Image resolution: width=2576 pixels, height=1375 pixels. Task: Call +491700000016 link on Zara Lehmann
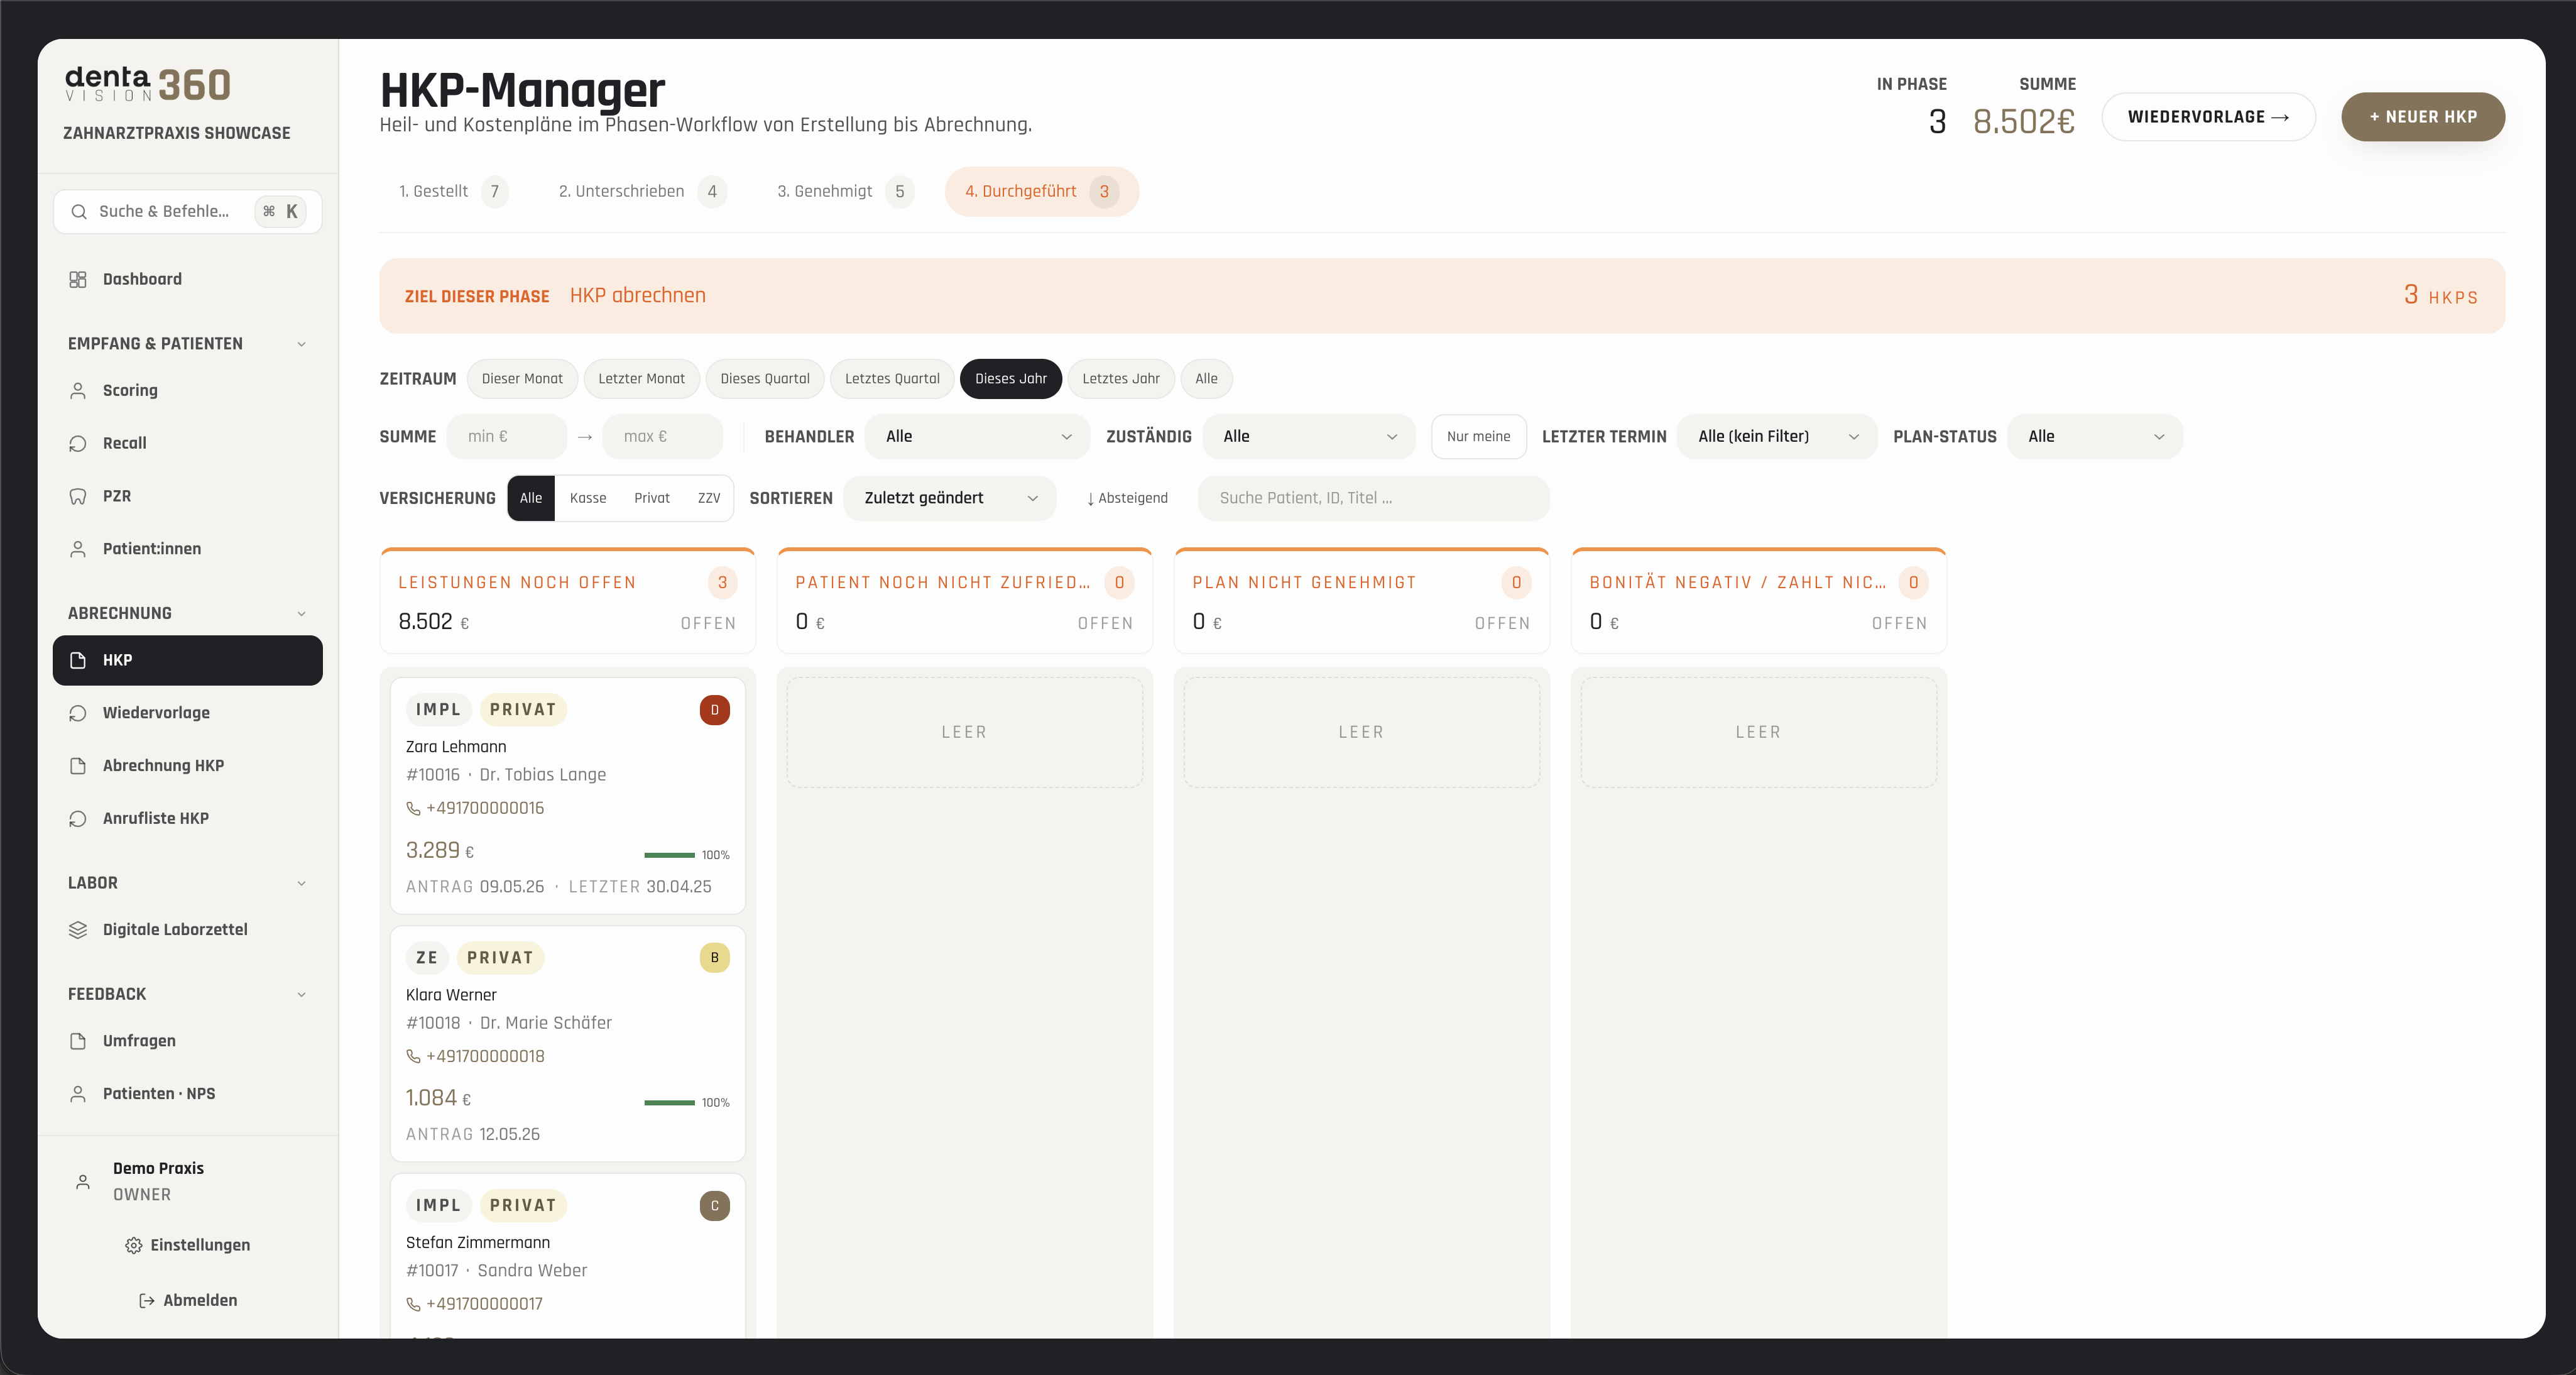[x=484, y=808]
